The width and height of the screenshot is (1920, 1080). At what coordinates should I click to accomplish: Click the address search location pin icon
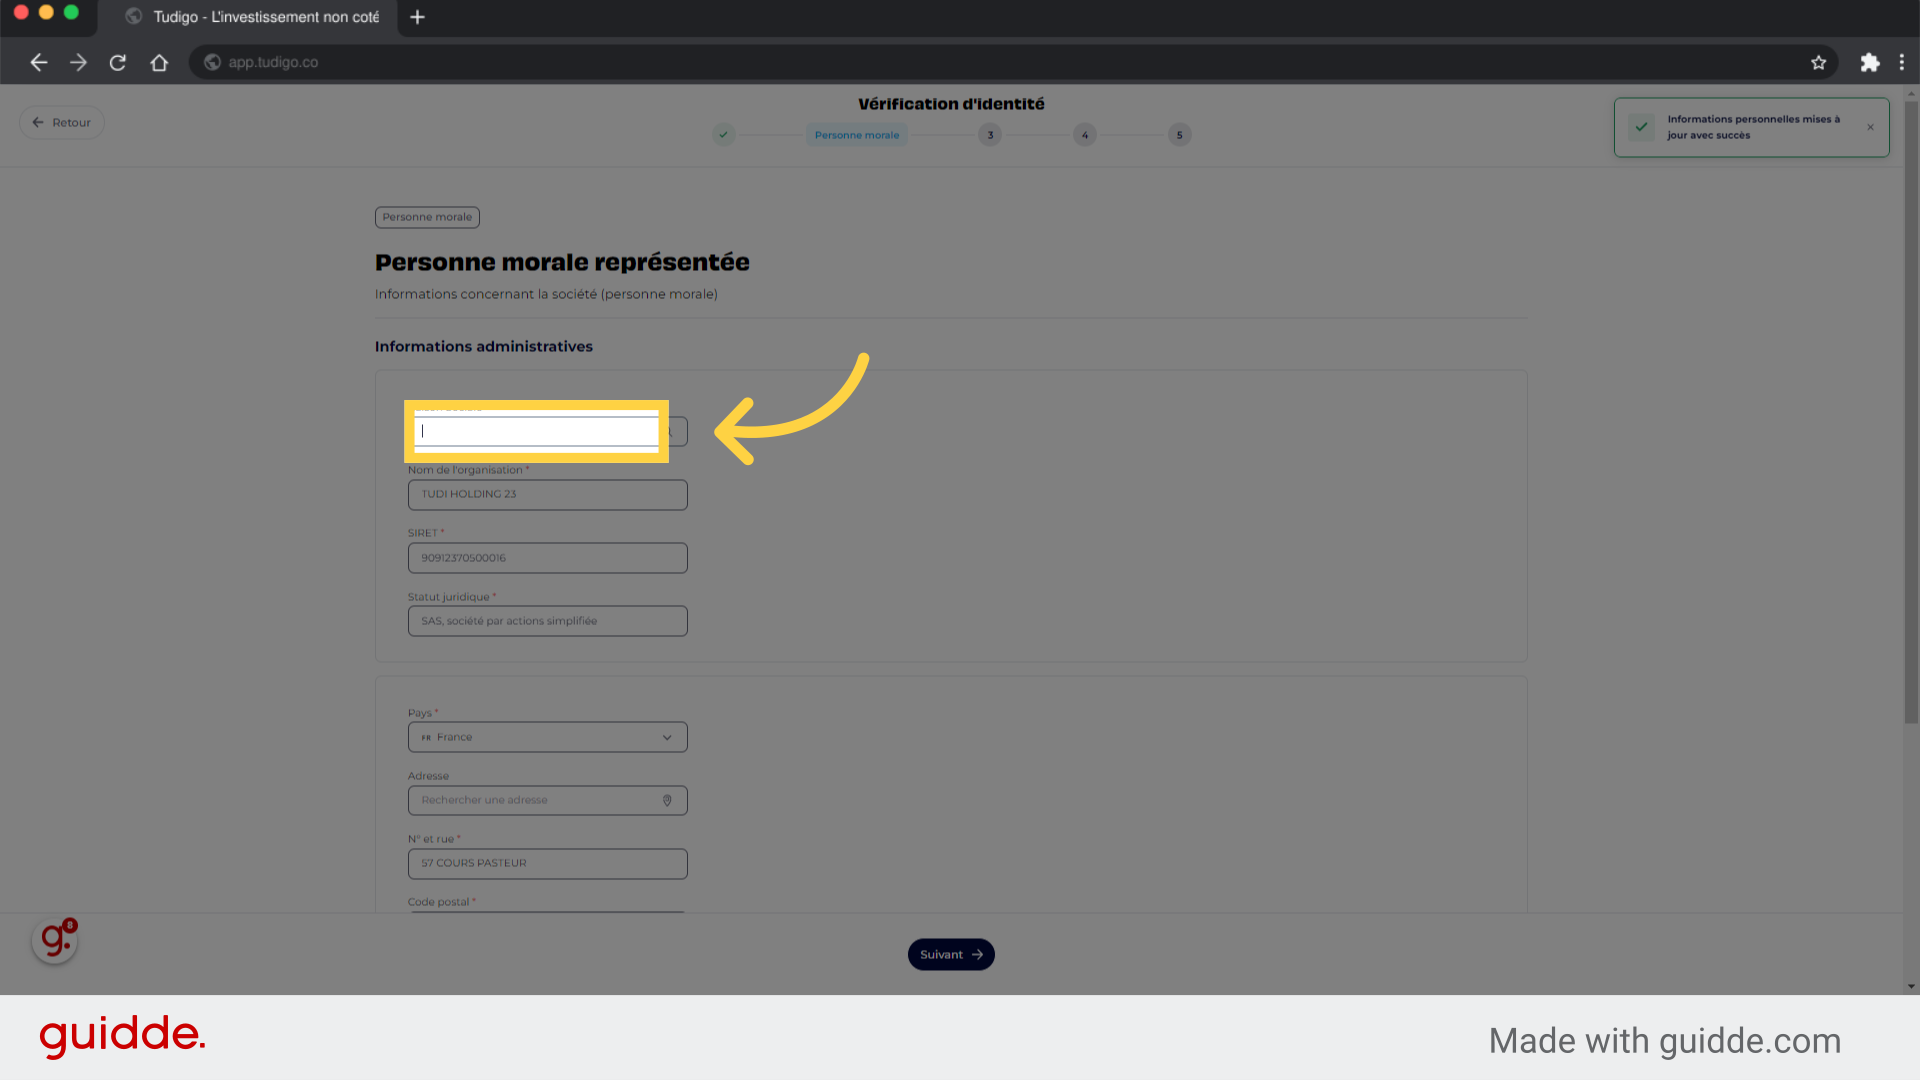click(x=669, y=800)
